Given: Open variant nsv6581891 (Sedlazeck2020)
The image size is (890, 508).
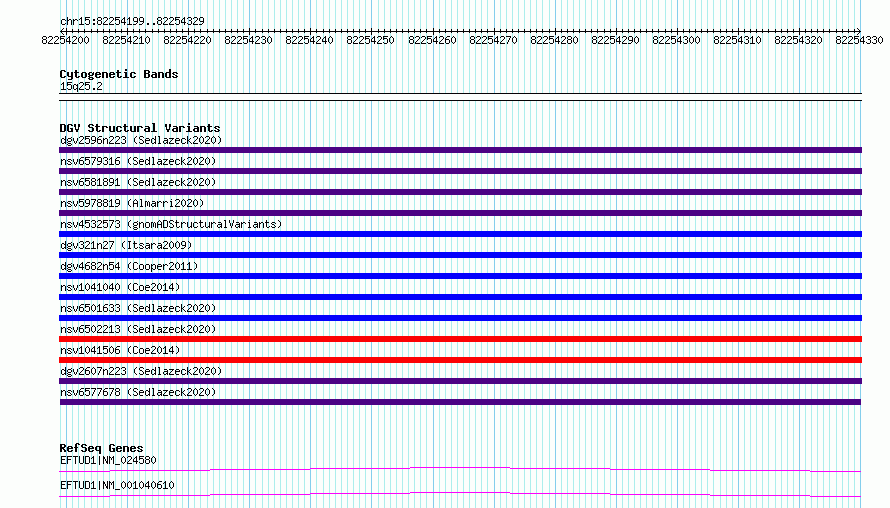Looking at the screenshot, I should tap(138, 182).
